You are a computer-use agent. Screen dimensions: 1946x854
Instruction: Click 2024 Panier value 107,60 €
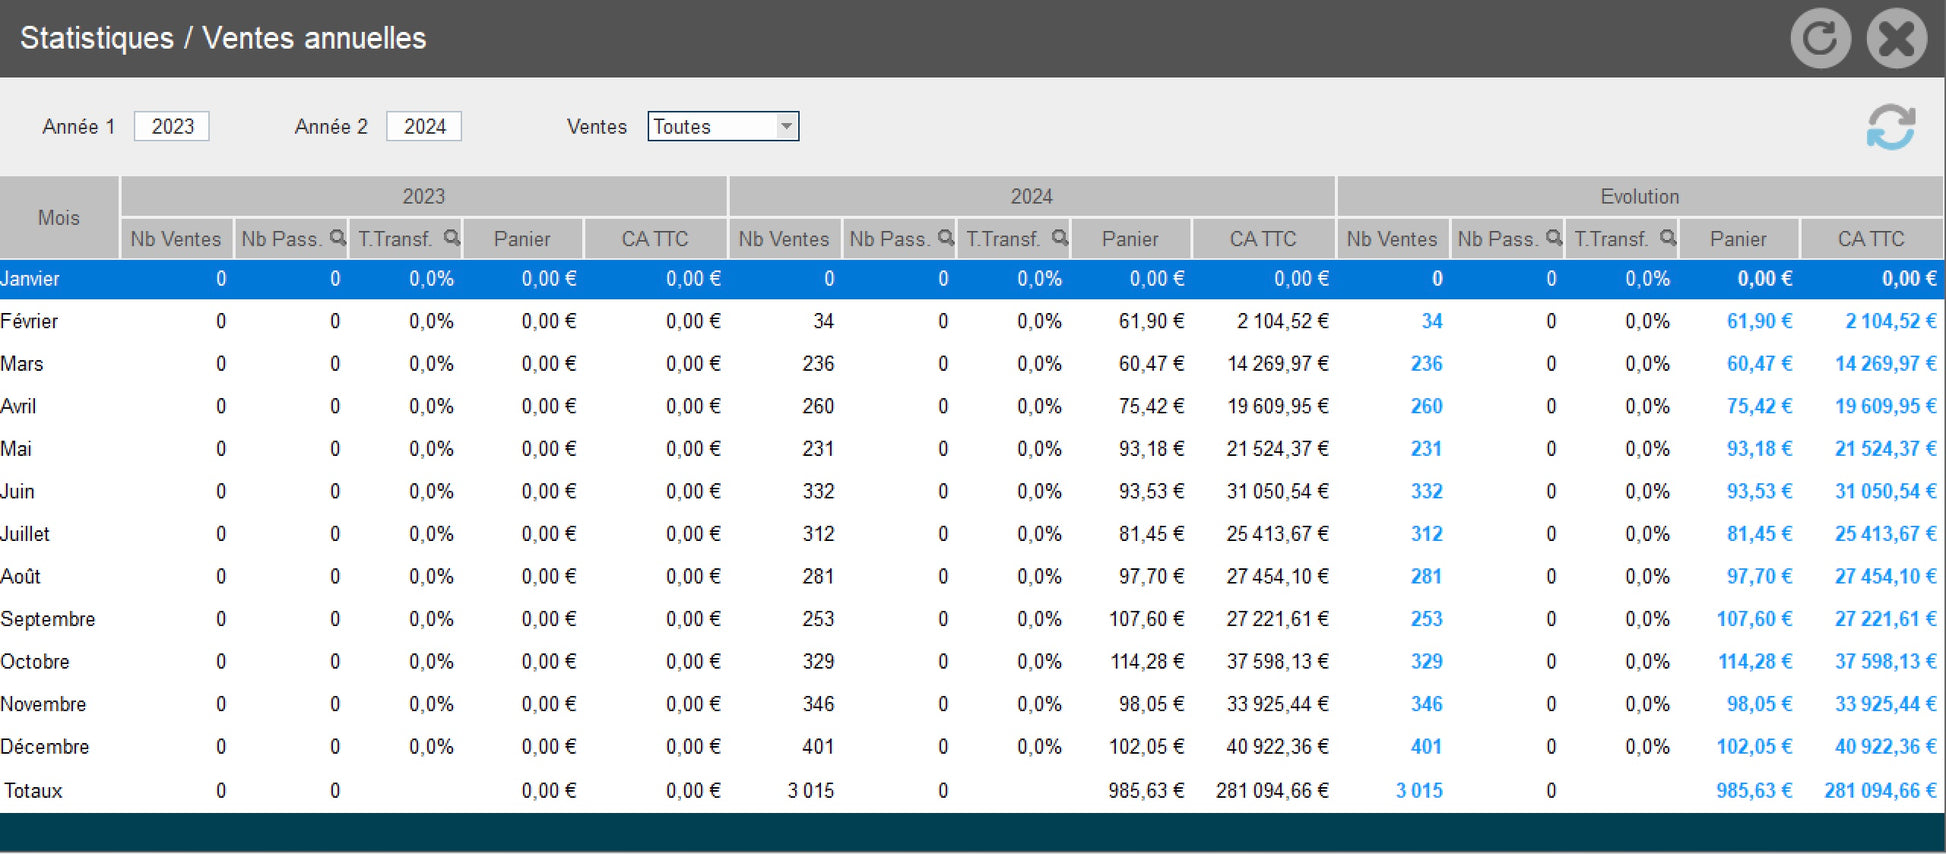pyautogui.click(x=1147, y=619)
